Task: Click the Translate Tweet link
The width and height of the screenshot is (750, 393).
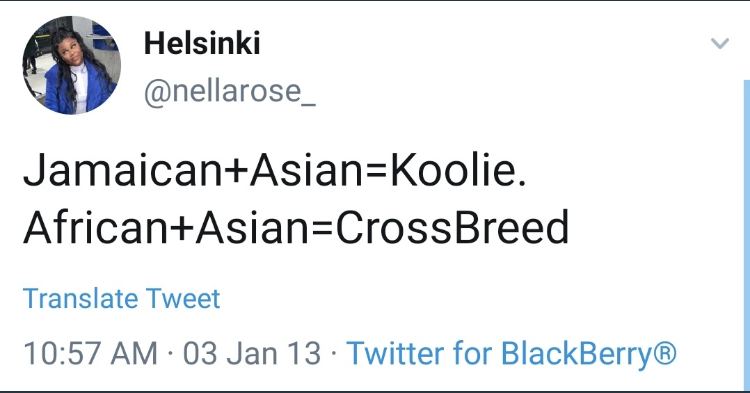Action: [x=121, y=299]
